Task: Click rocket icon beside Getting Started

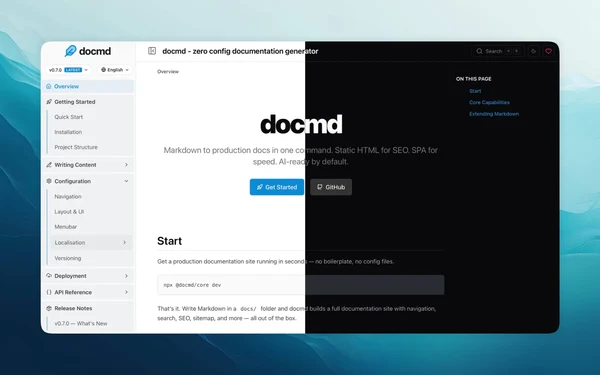Action: point(49,102)
